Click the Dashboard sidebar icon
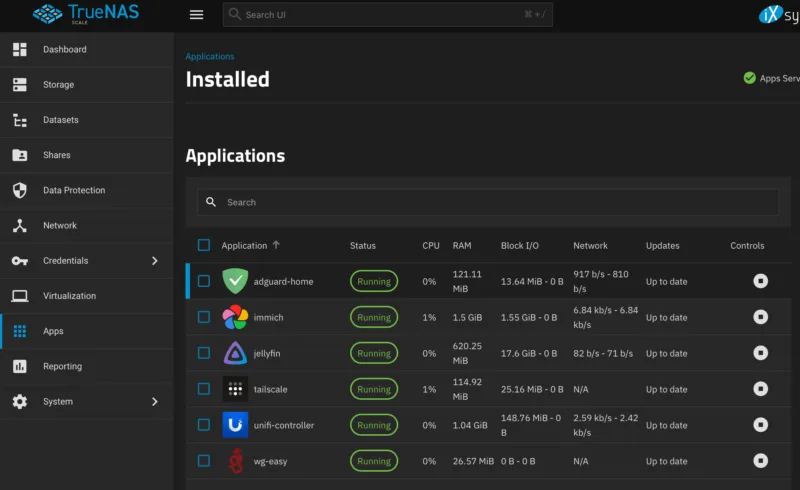This screenshot has width=800, height=490. pyautogui.click(x=20, y=50)
